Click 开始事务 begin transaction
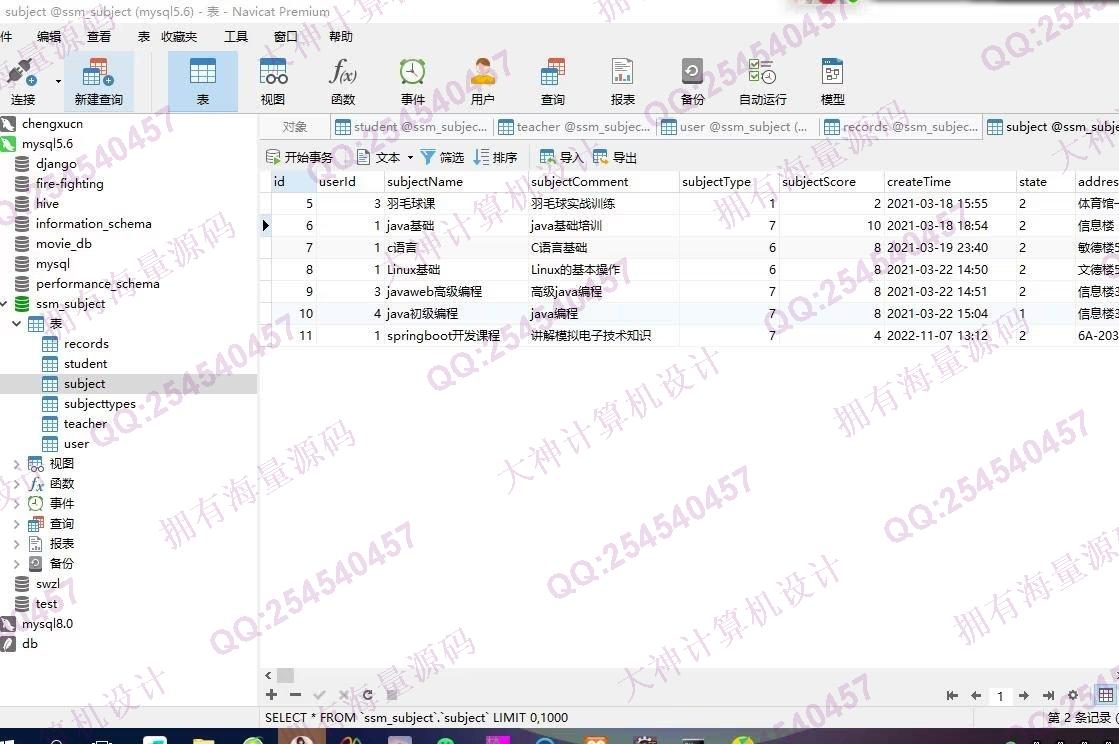The image size is (1119, 744). click(299, 157)
